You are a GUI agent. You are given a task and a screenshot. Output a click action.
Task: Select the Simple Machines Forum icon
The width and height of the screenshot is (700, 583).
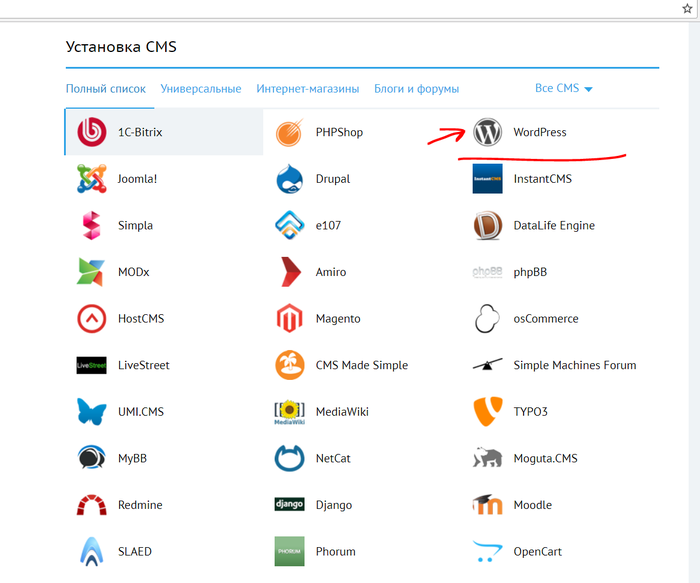coord(488,365)
